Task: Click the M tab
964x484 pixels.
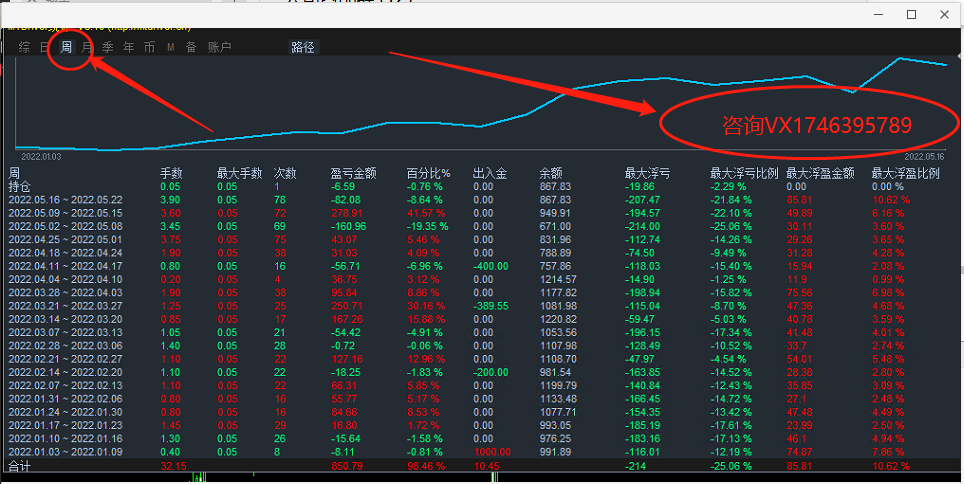Action: tap(170, 47)
